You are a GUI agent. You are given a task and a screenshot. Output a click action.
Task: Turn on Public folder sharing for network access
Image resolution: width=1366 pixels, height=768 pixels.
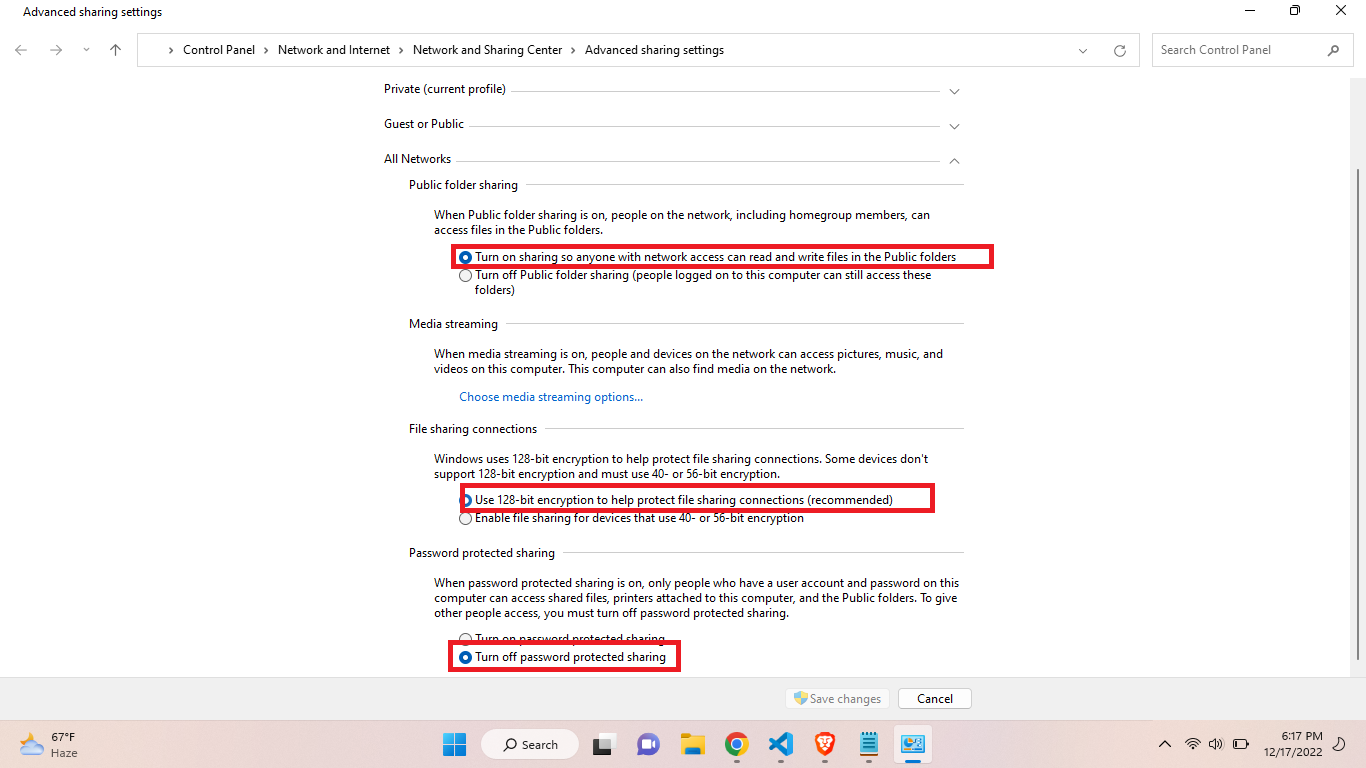[x=465, y=257]
